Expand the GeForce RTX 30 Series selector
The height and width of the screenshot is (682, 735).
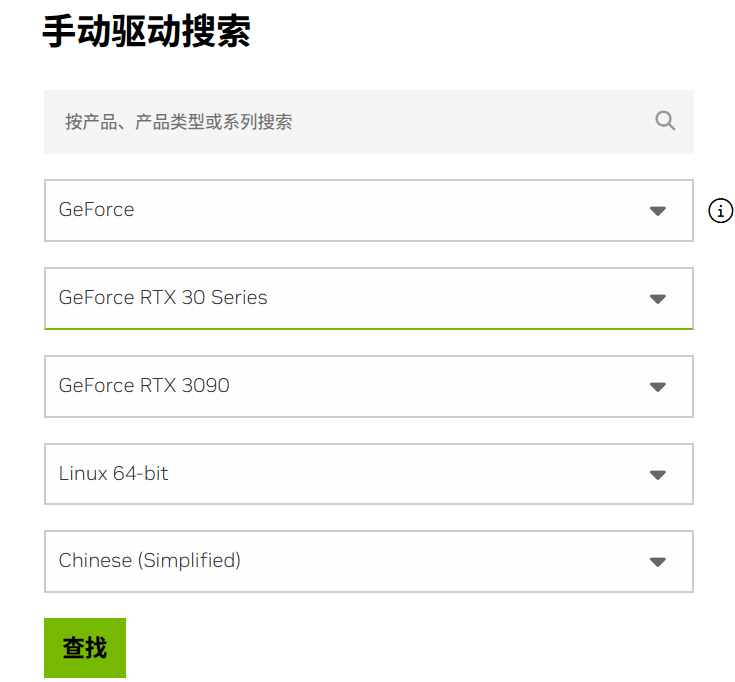pos(369,299)
